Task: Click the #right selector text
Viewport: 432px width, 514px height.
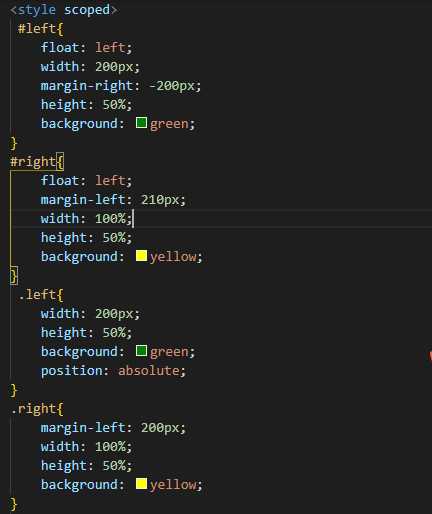Action: pos(33,162)
